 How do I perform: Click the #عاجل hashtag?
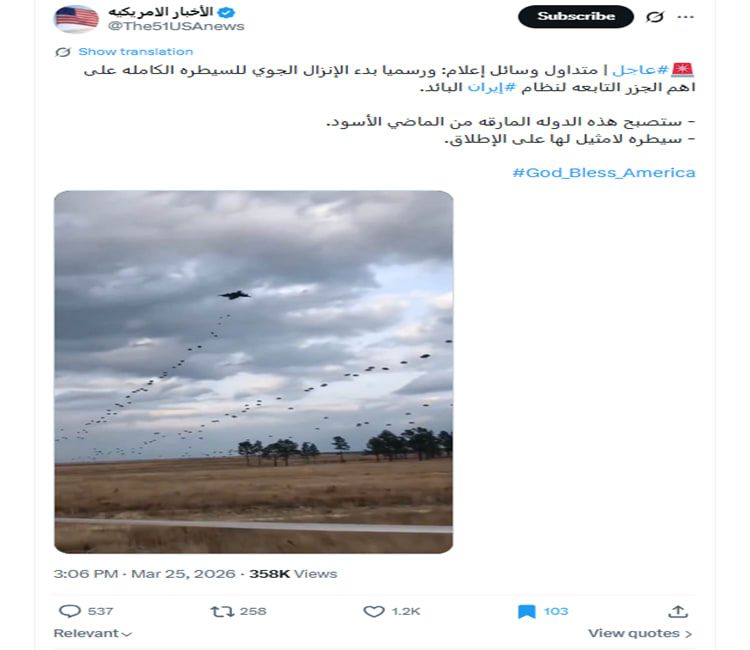[640, 70]
